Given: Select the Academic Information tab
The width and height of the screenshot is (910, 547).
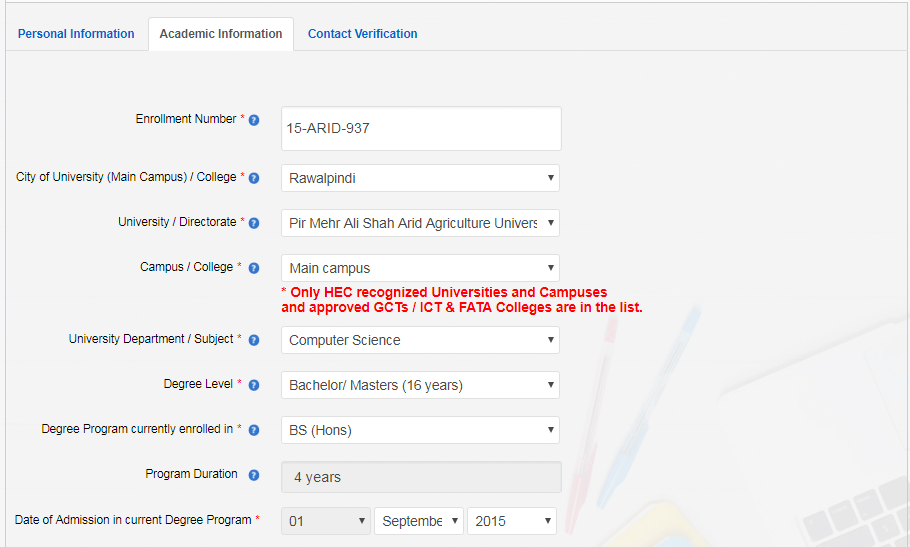Looking at the screenshot, I should (221, 34).
